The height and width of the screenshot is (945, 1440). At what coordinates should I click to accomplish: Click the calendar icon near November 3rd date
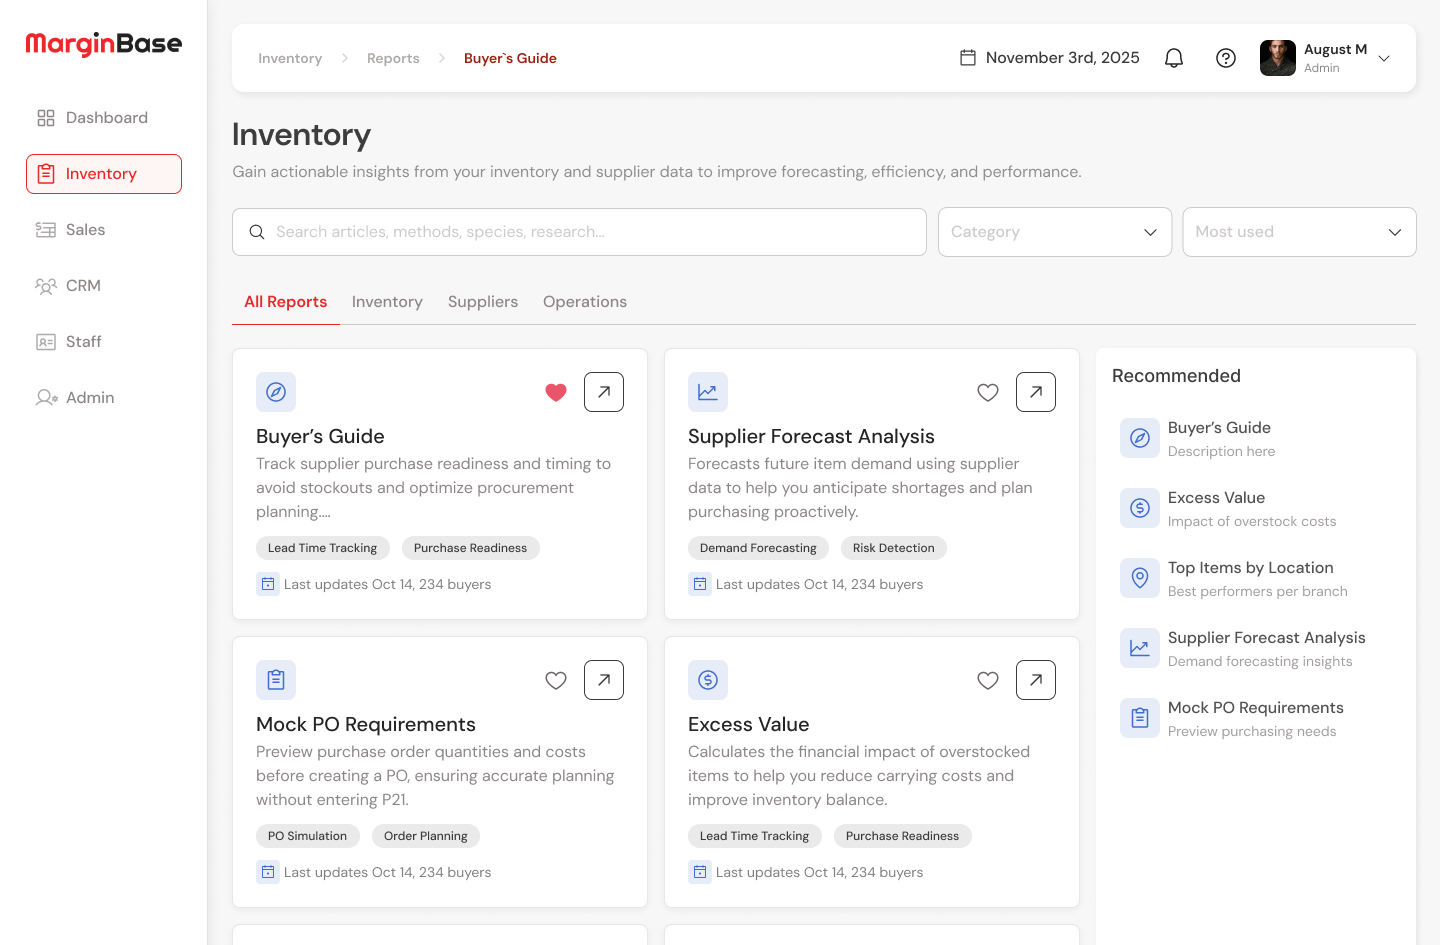pyautogui.click(x=967, y=57)
